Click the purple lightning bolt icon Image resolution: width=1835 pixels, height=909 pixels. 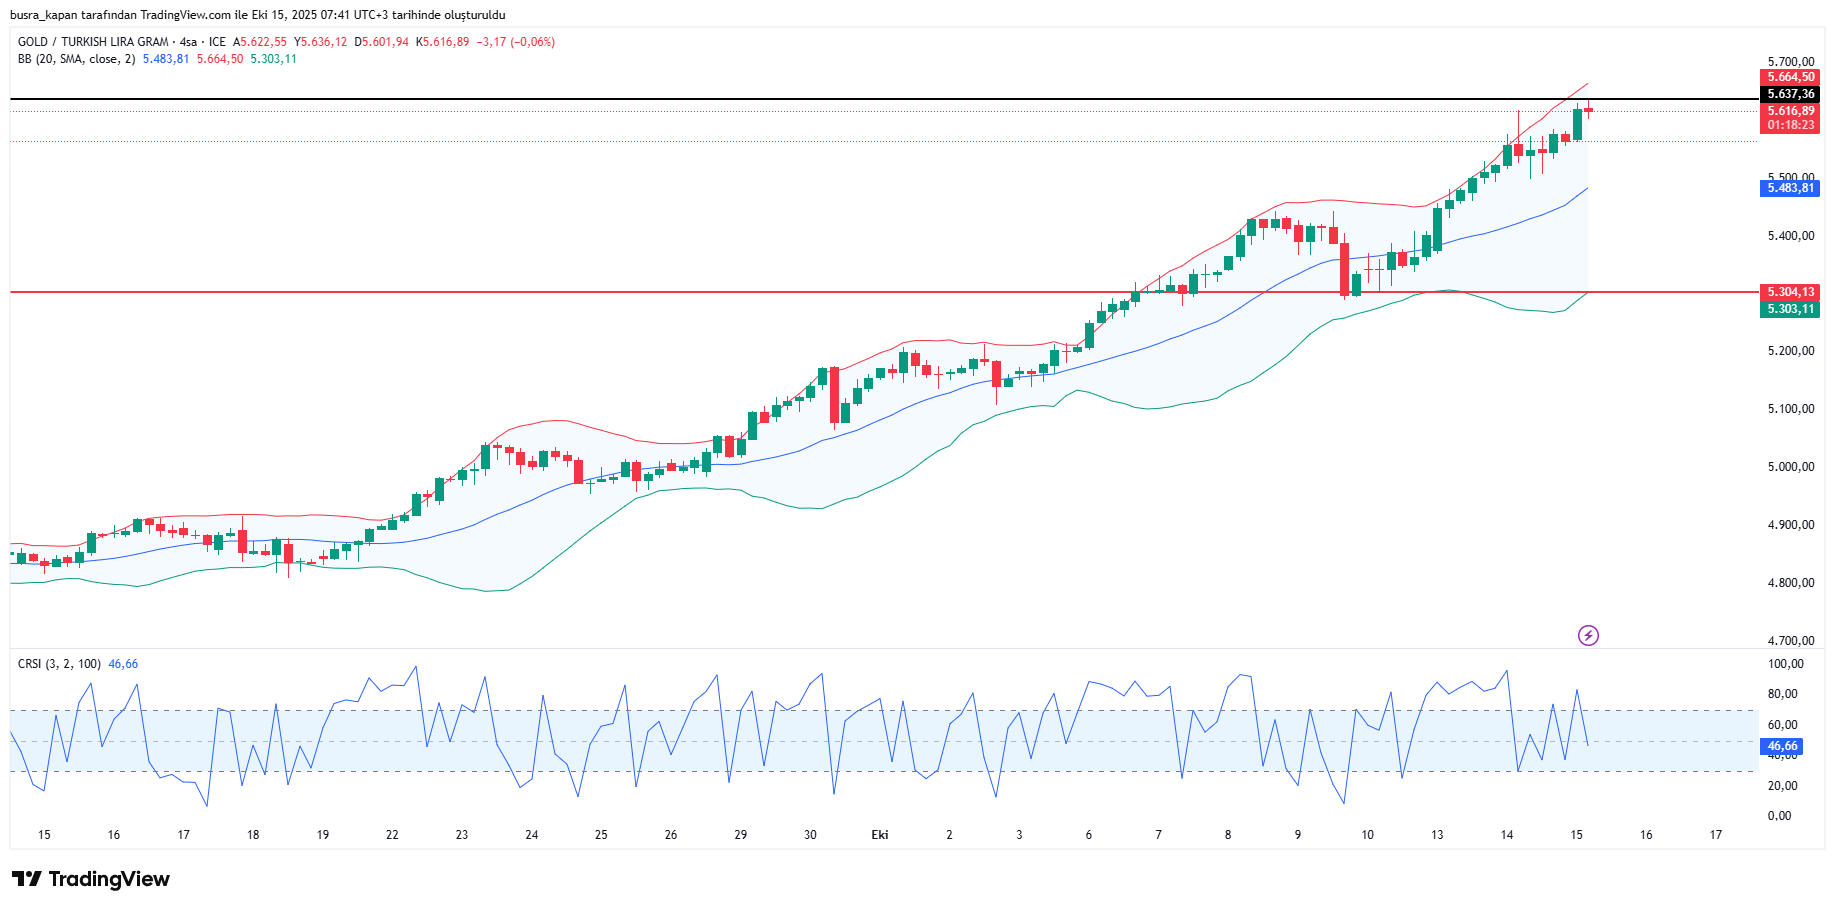click(1588, 635)
